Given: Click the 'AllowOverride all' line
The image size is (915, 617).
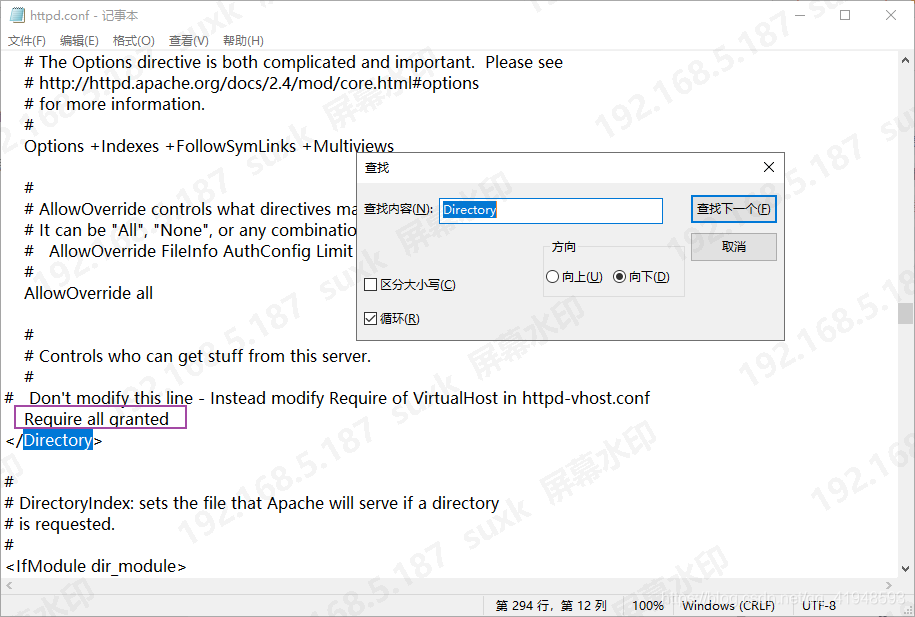Looking at the screenshot, I should [x=89, y=293].
